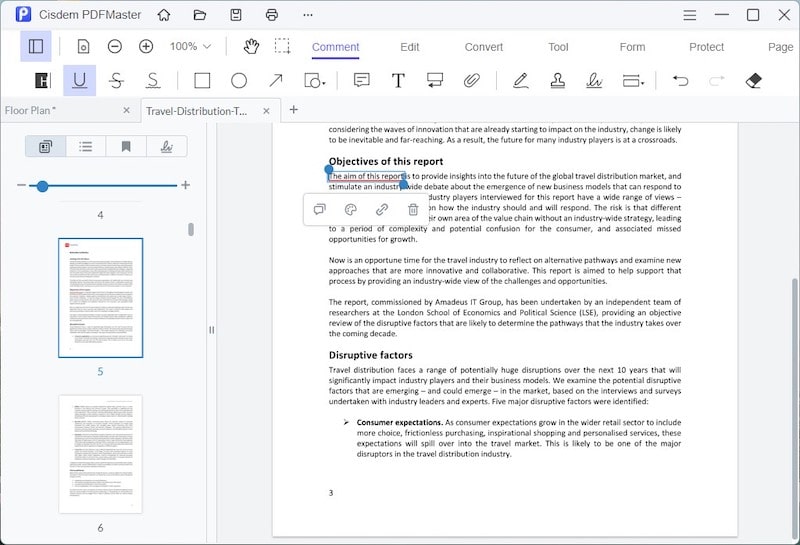Increase thumbnail size with plus
The height and width of the screenshot is (545, 800).
click(x=185, y=185)
